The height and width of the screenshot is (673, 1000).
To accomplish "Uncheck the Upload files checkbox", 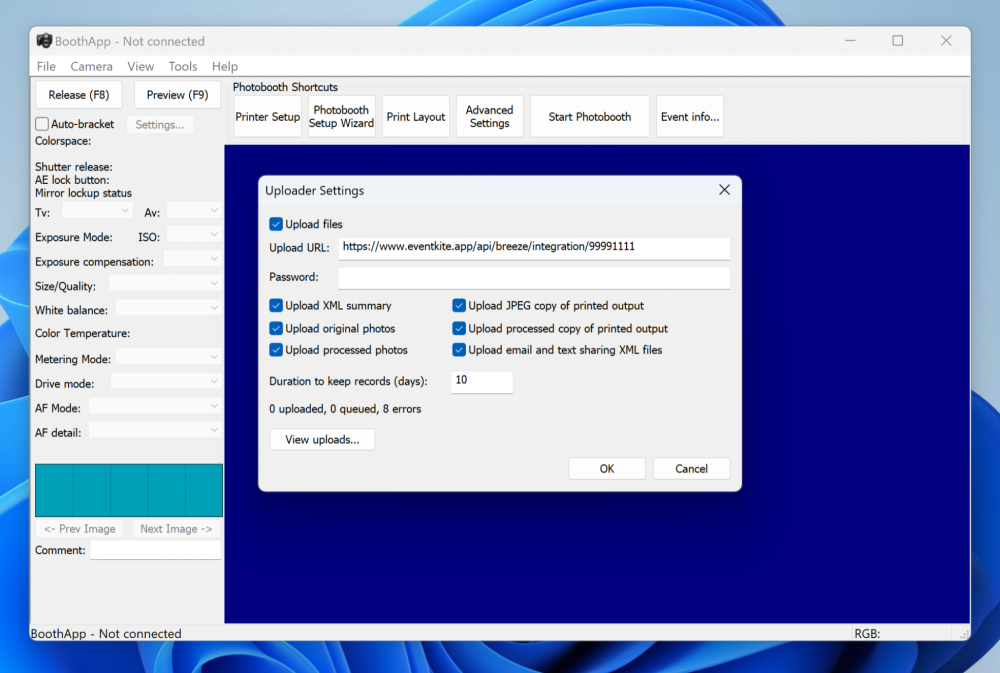I will [277, 225].
